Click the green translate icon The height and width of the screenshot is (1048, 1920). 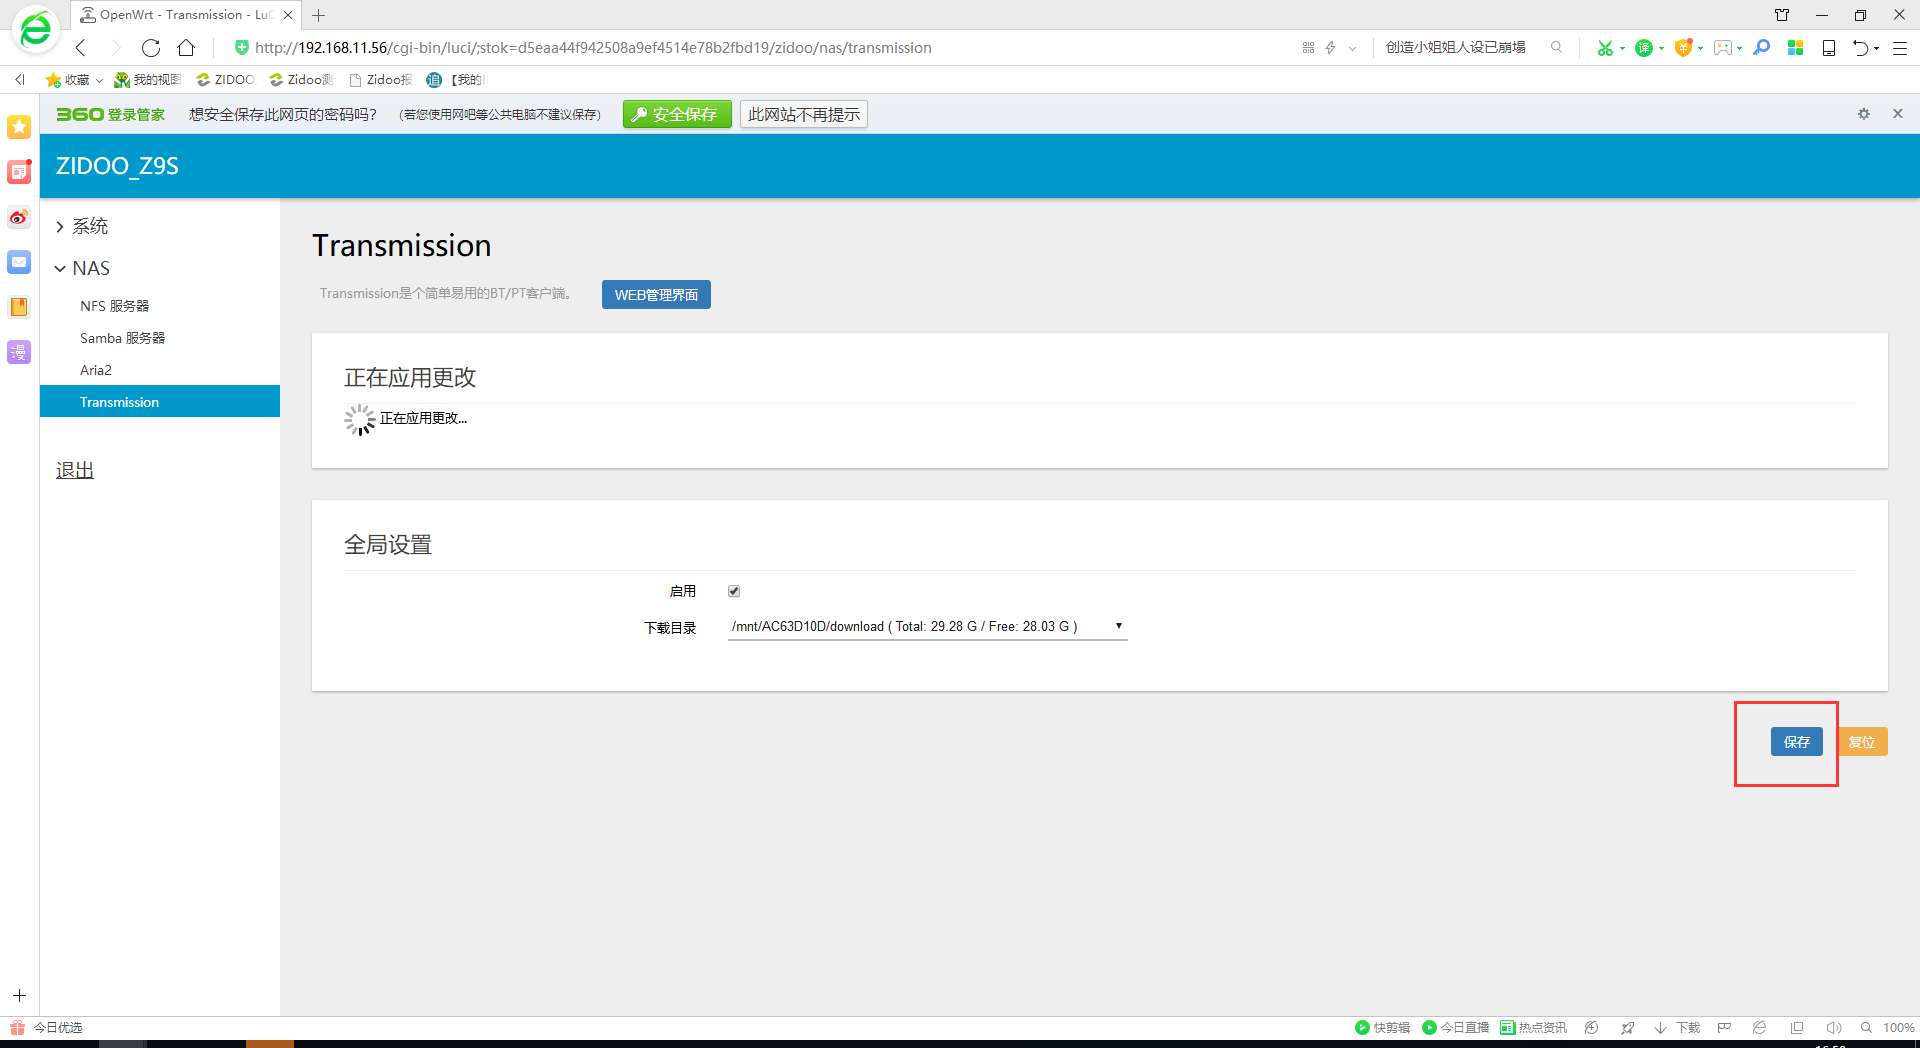pos(1644,48)
